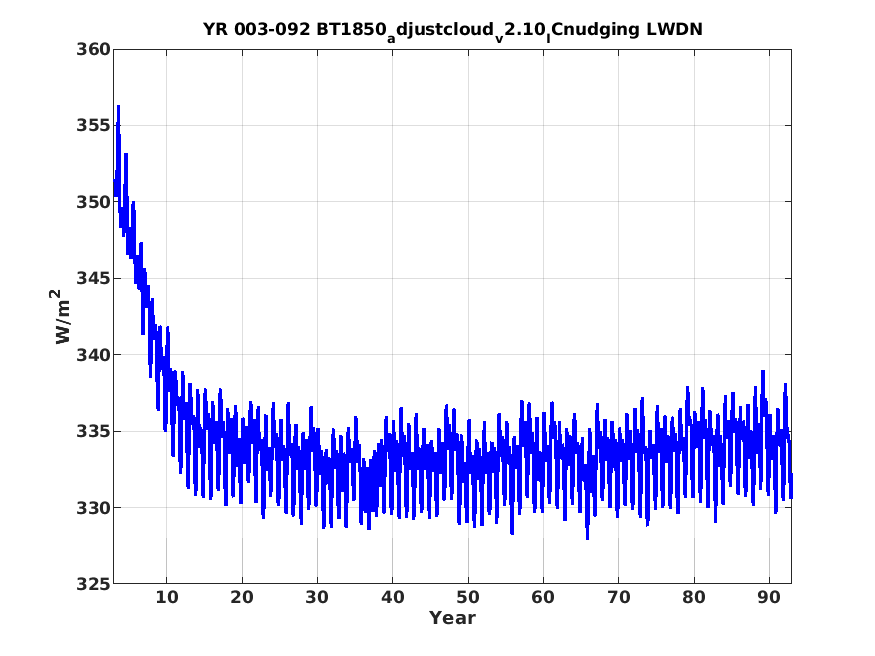Click x-axis tick label 10
The height and width of the screenshot is (656, 875).
[167, 597]
